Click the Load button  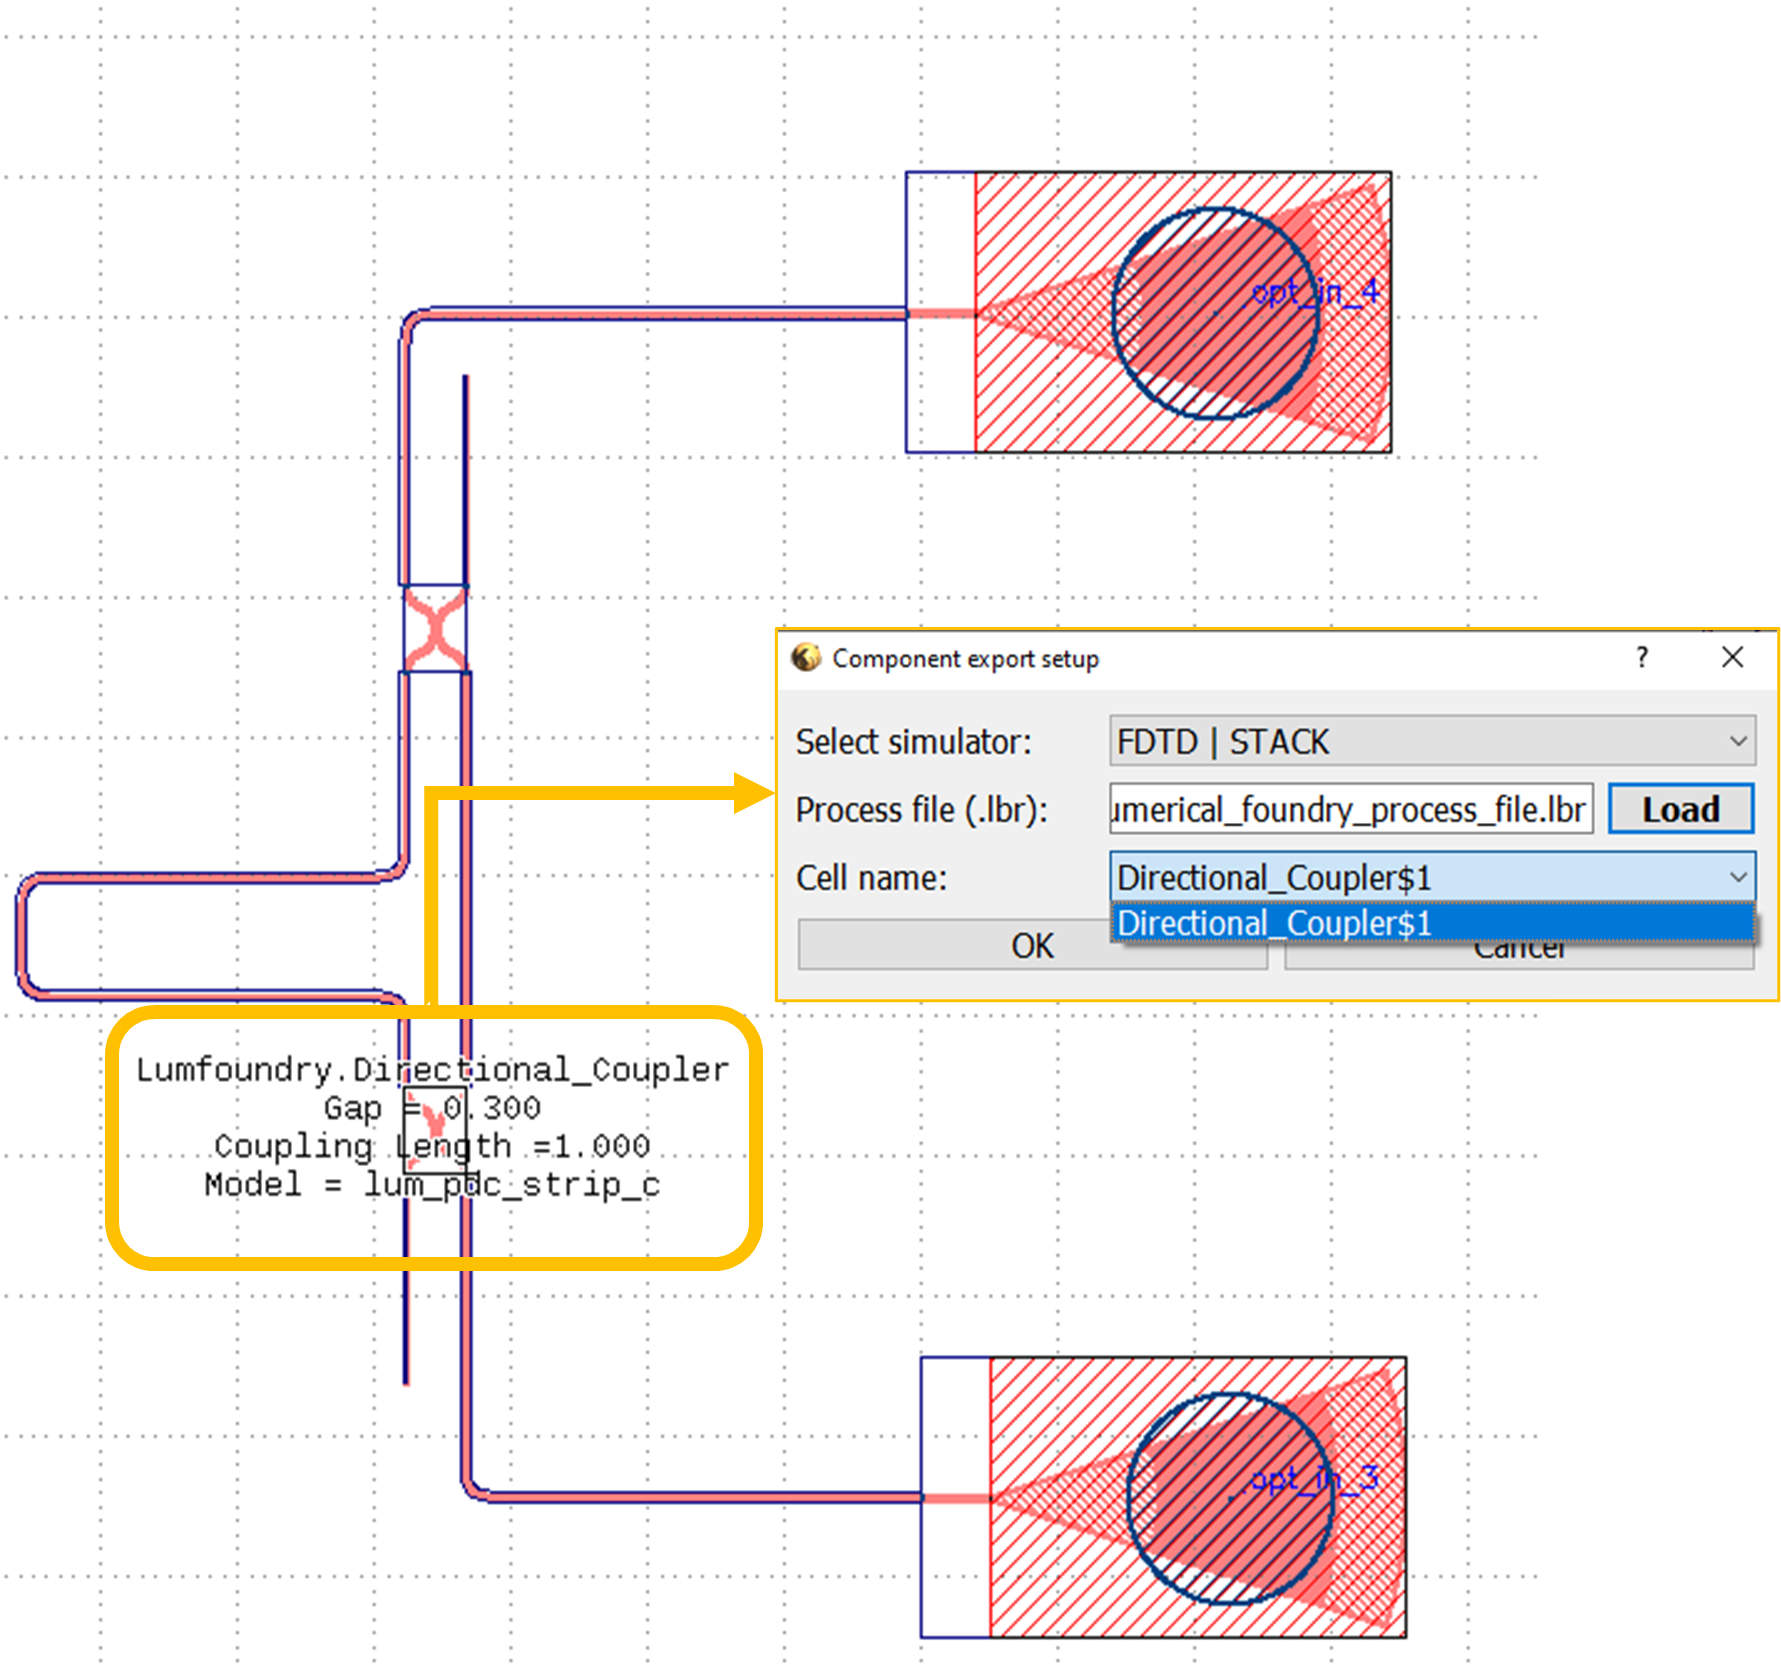pyautogui.click(x=1681, y=809)
